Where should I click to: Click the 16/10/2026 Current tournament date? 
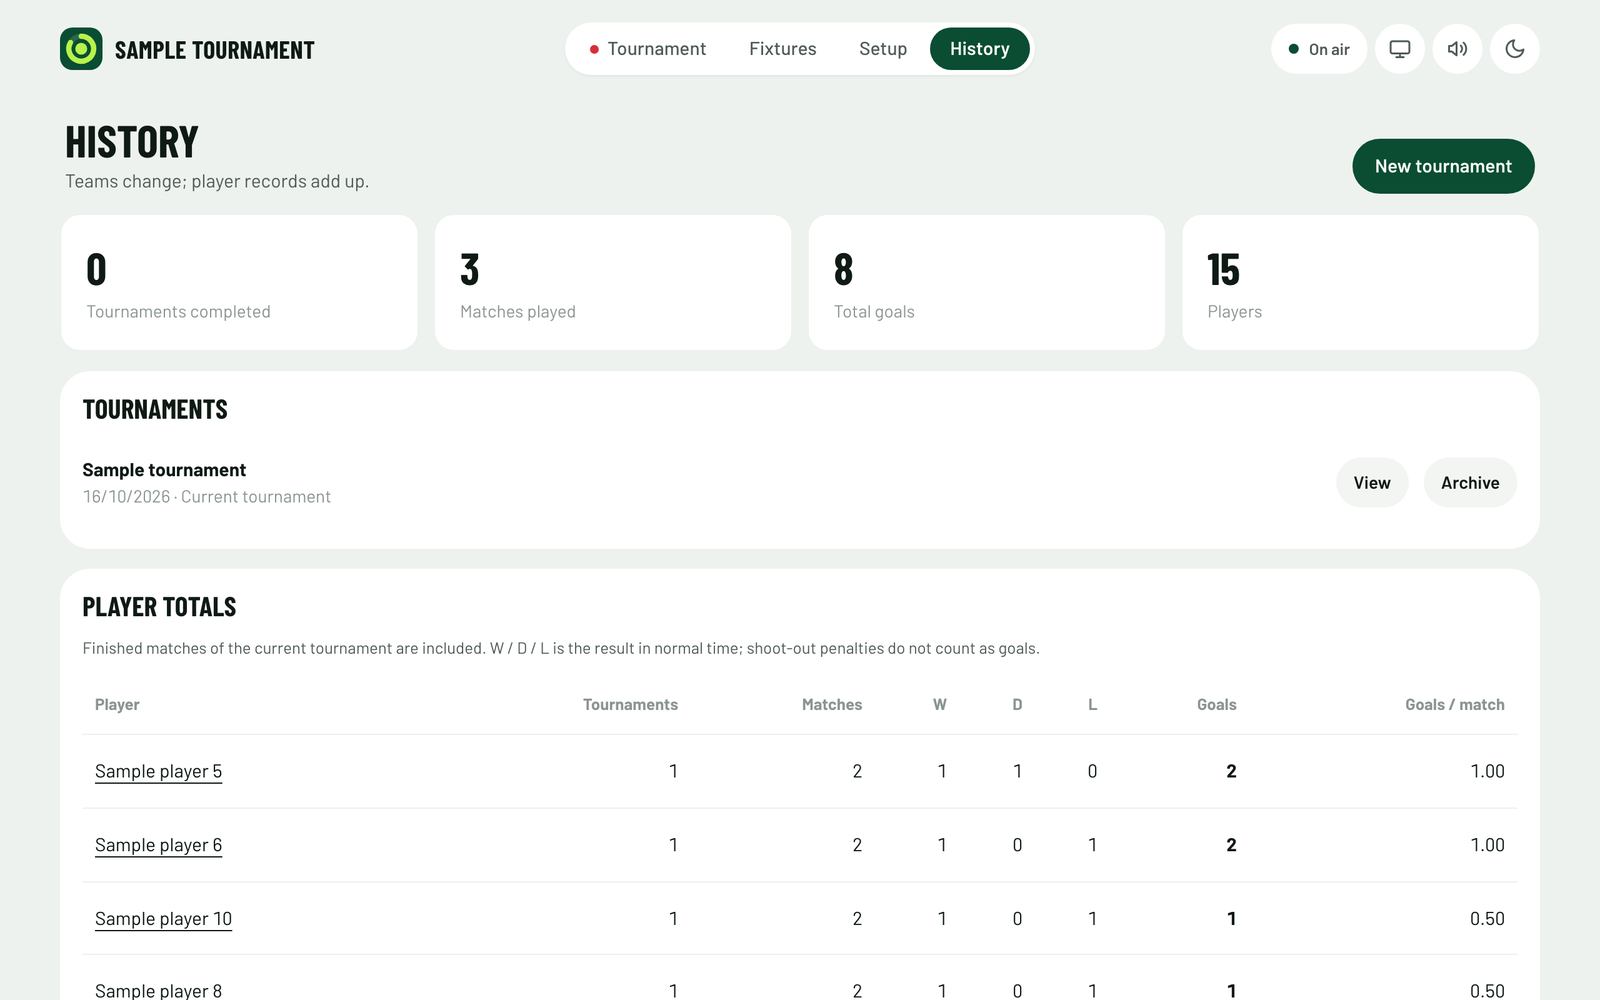coord(206,497)
